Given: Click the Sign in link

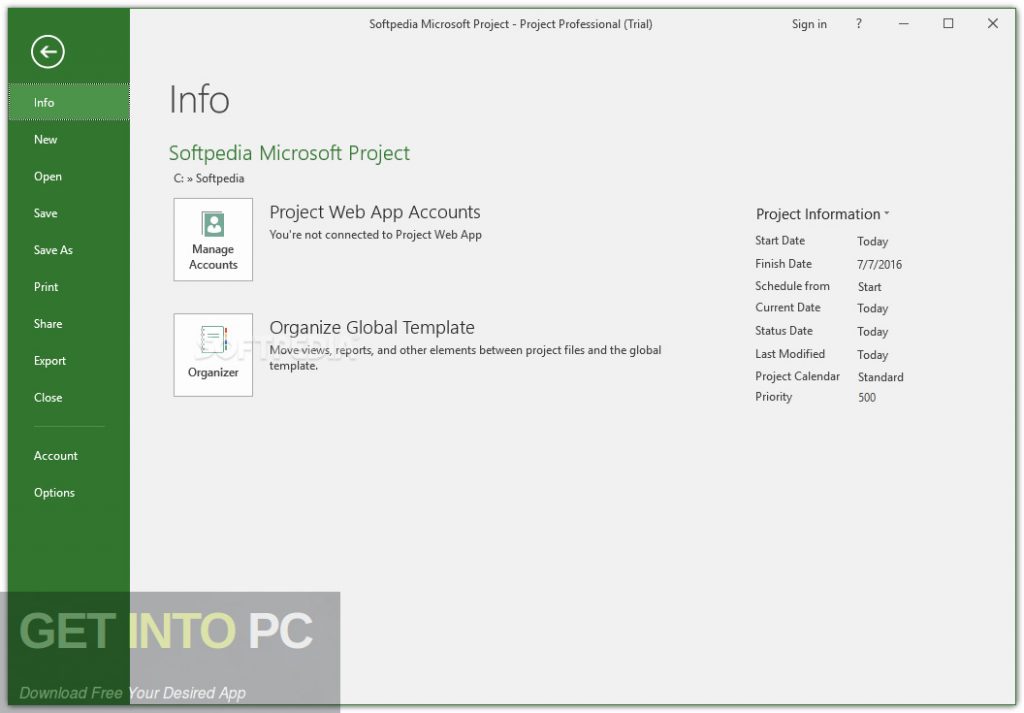Looking at the screenshot, I should 808,24.
